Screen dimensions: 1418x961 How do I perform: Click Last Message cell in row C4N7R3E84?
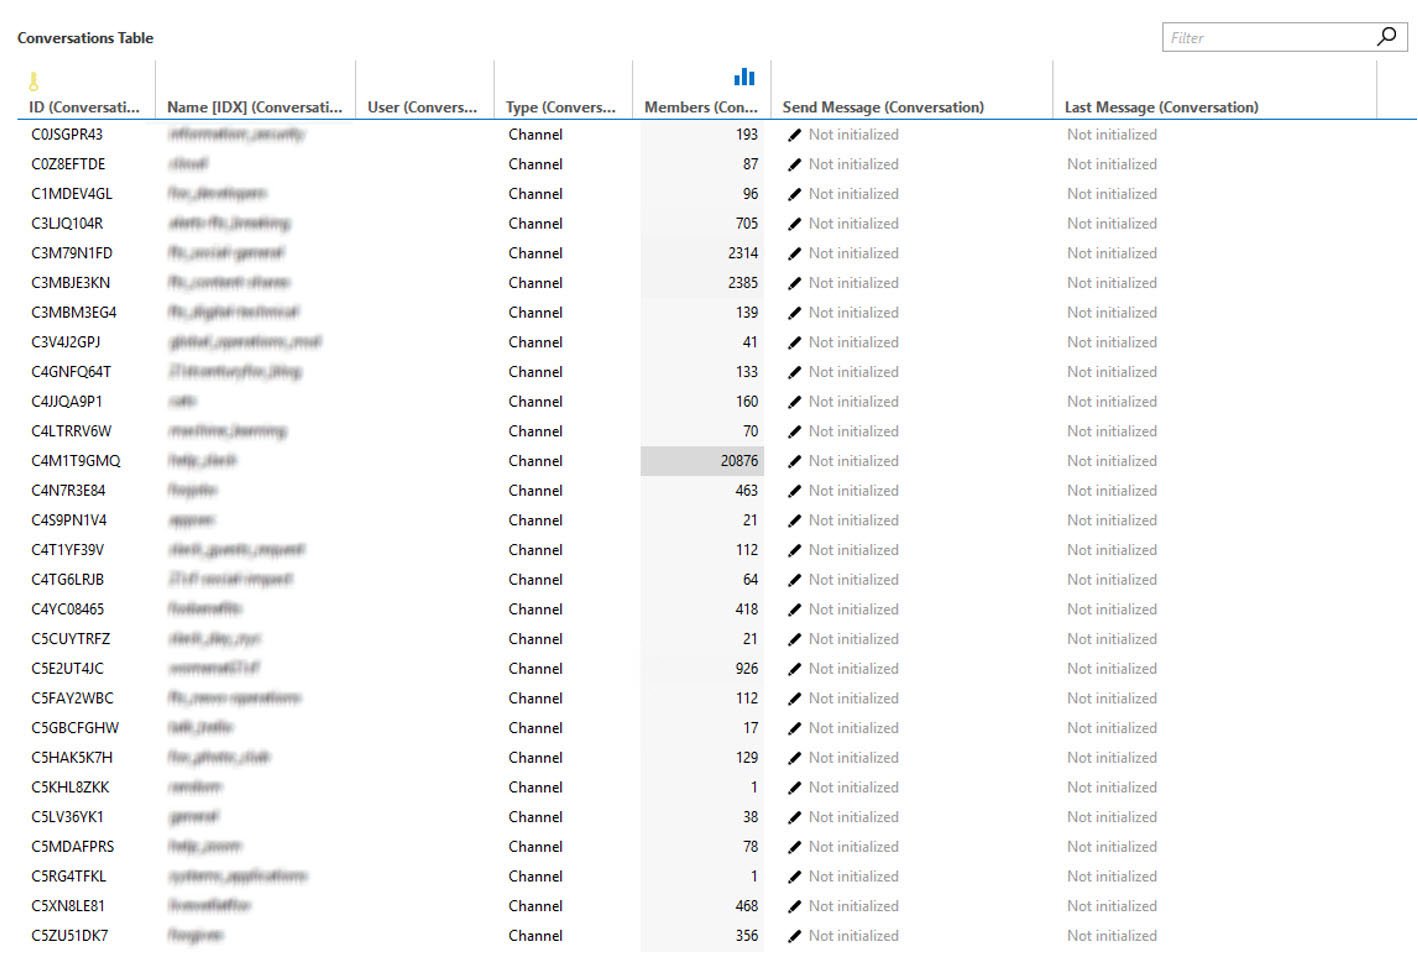tap(1112, 490)
